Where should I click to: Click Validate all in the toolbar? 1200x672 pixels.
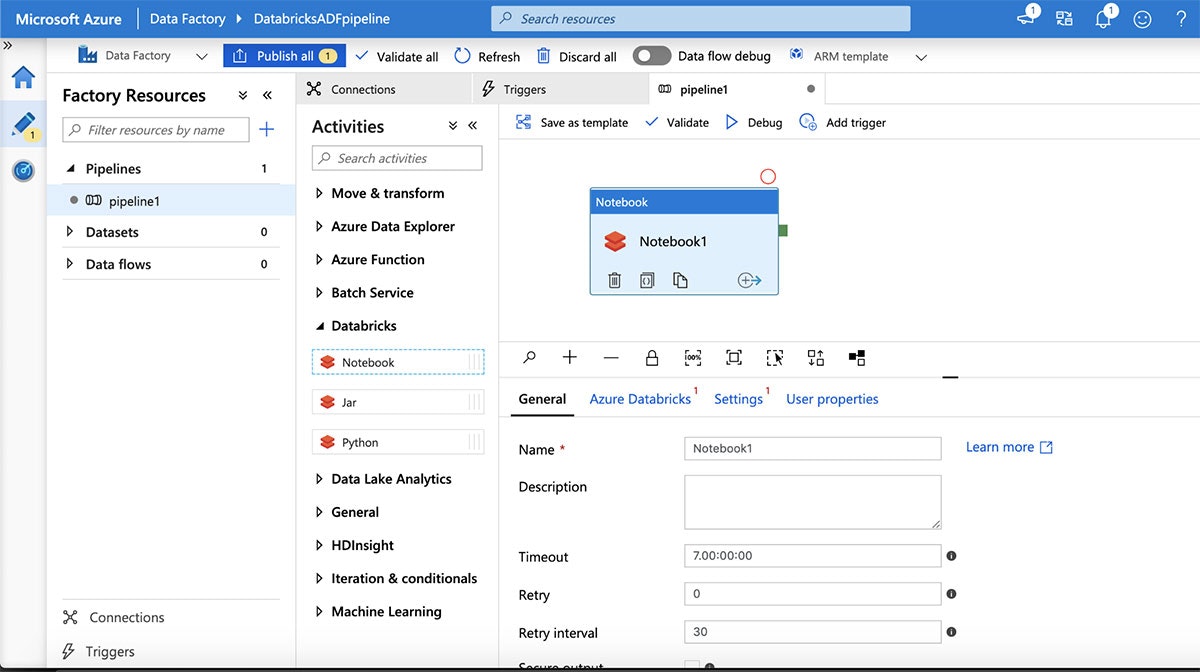[397, 56]
